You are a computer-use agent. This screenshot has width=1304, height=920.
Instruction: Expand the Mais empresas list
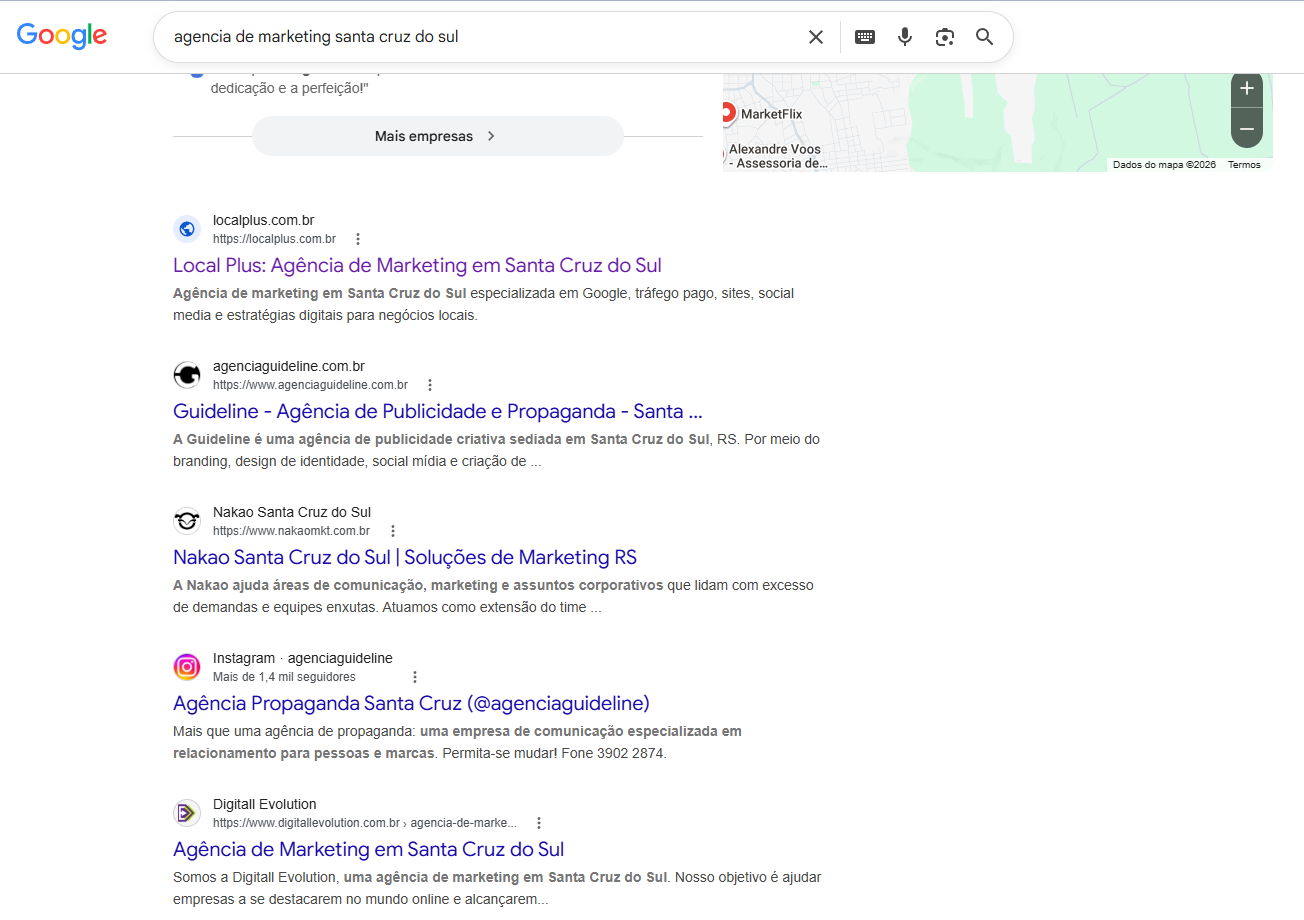click(437, 136)
